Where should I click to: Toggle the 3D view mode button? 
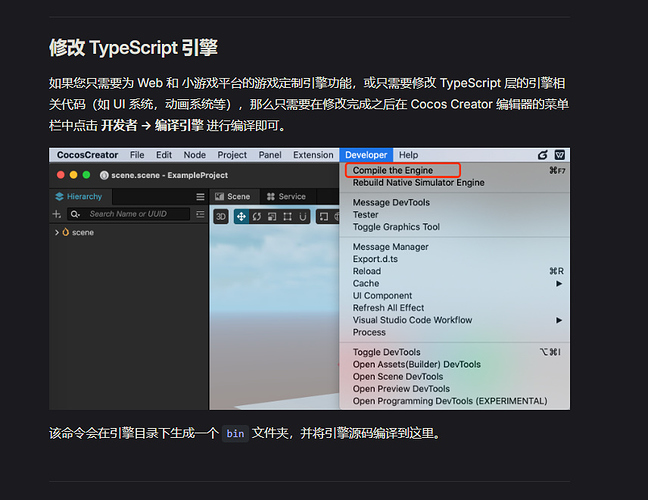[x=221, y=217]
